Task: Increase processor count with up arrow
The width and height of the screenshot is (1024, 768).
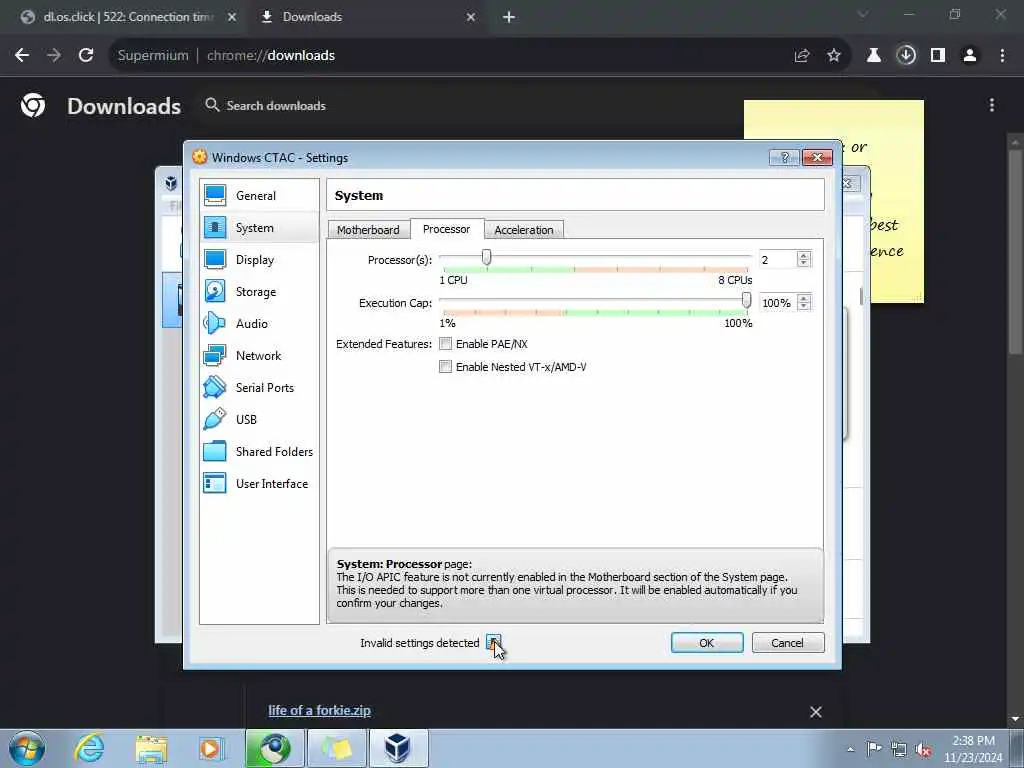Action: pyautogui.click(x=804, y=255)
